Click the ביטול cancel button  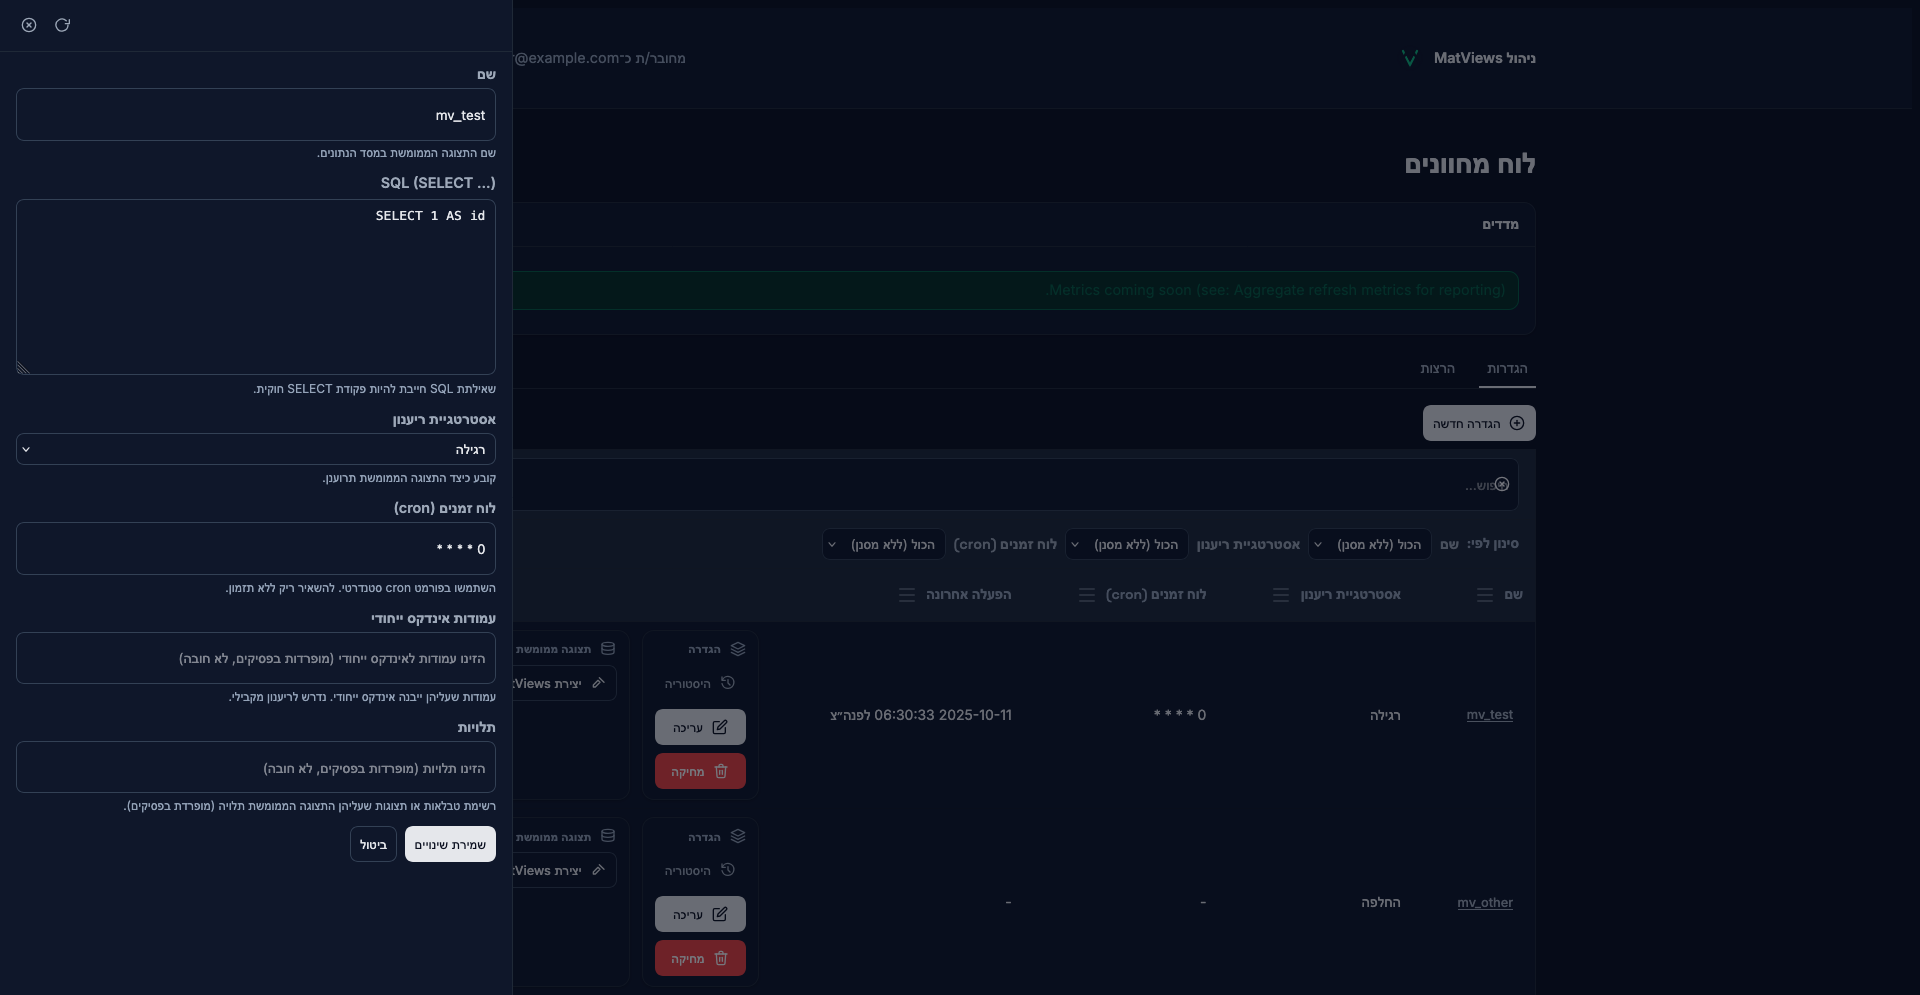point(373,844)
